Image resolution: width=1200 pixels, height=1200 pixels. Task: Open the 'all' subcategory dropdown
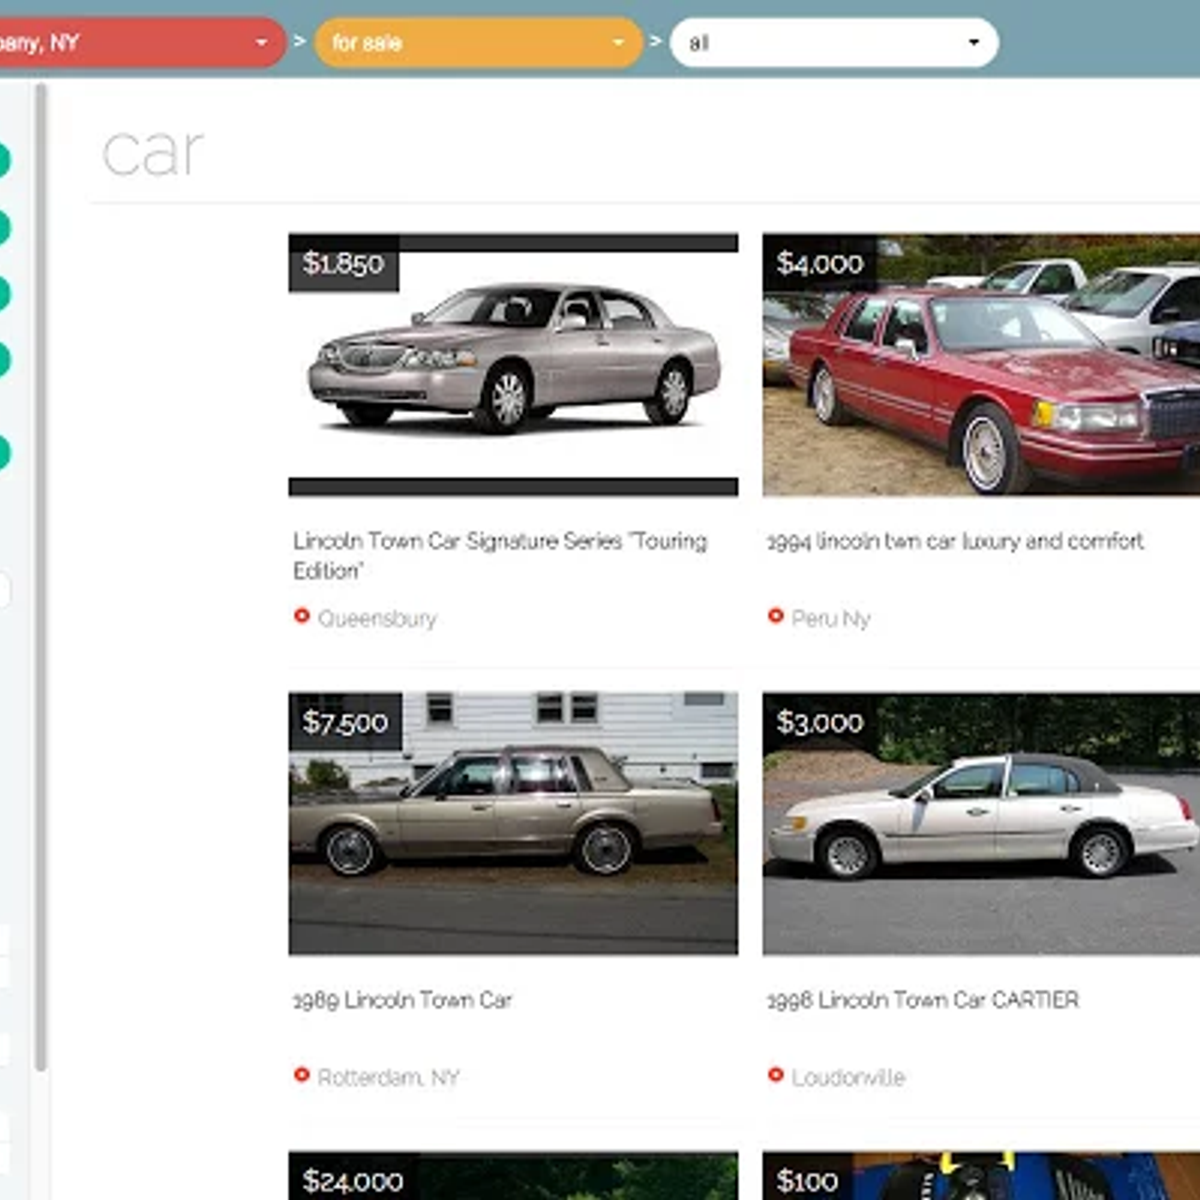834,42
